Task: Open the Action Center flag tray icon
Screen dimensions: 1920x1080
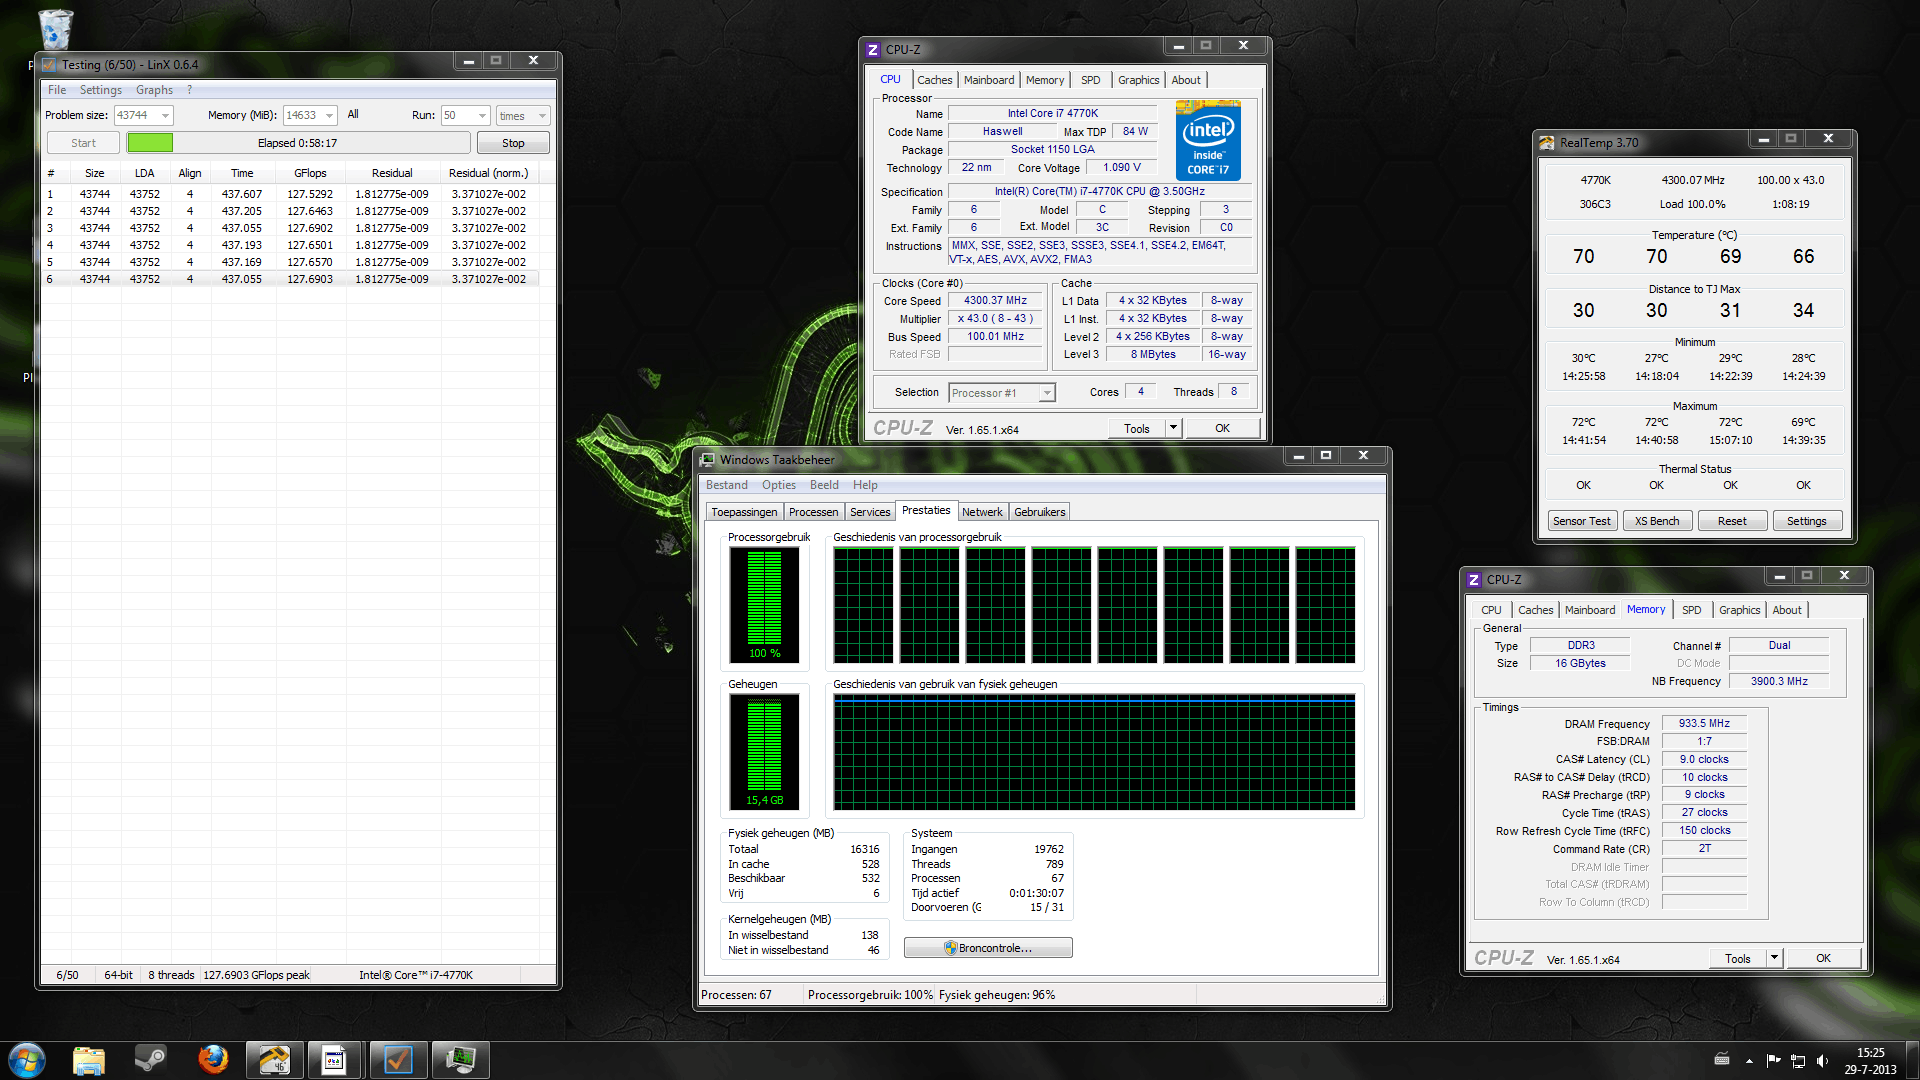Action: pos(1773,1060)
